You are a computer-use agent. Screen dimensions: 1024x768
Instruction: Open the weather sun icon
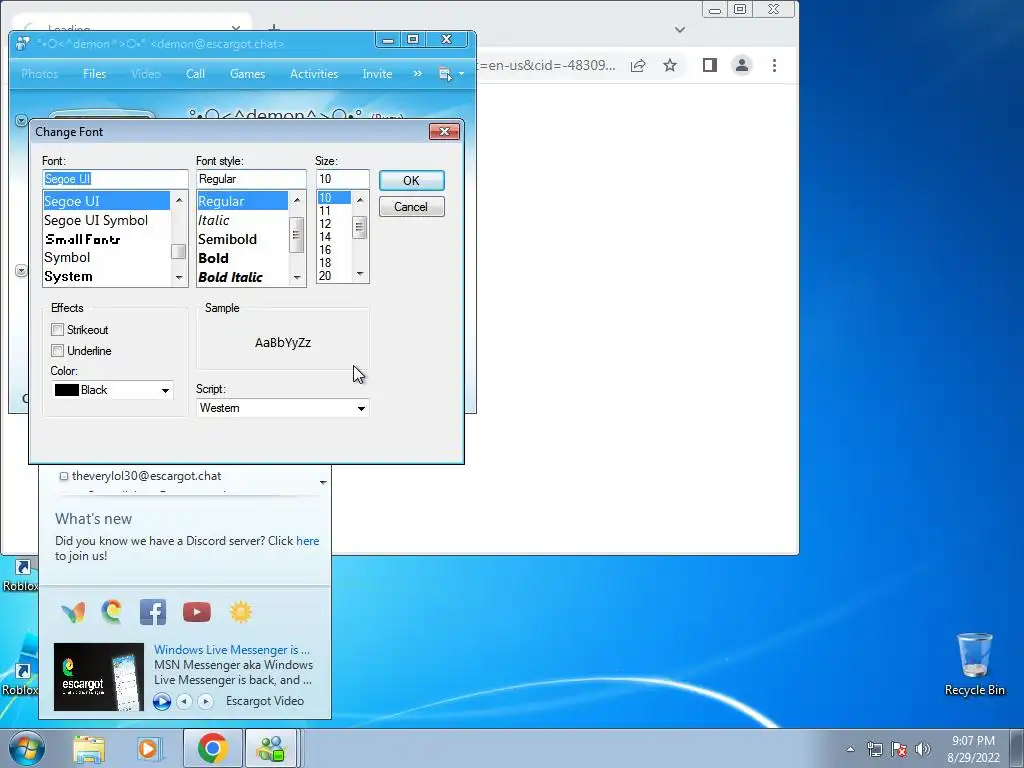tap(240, 612)
